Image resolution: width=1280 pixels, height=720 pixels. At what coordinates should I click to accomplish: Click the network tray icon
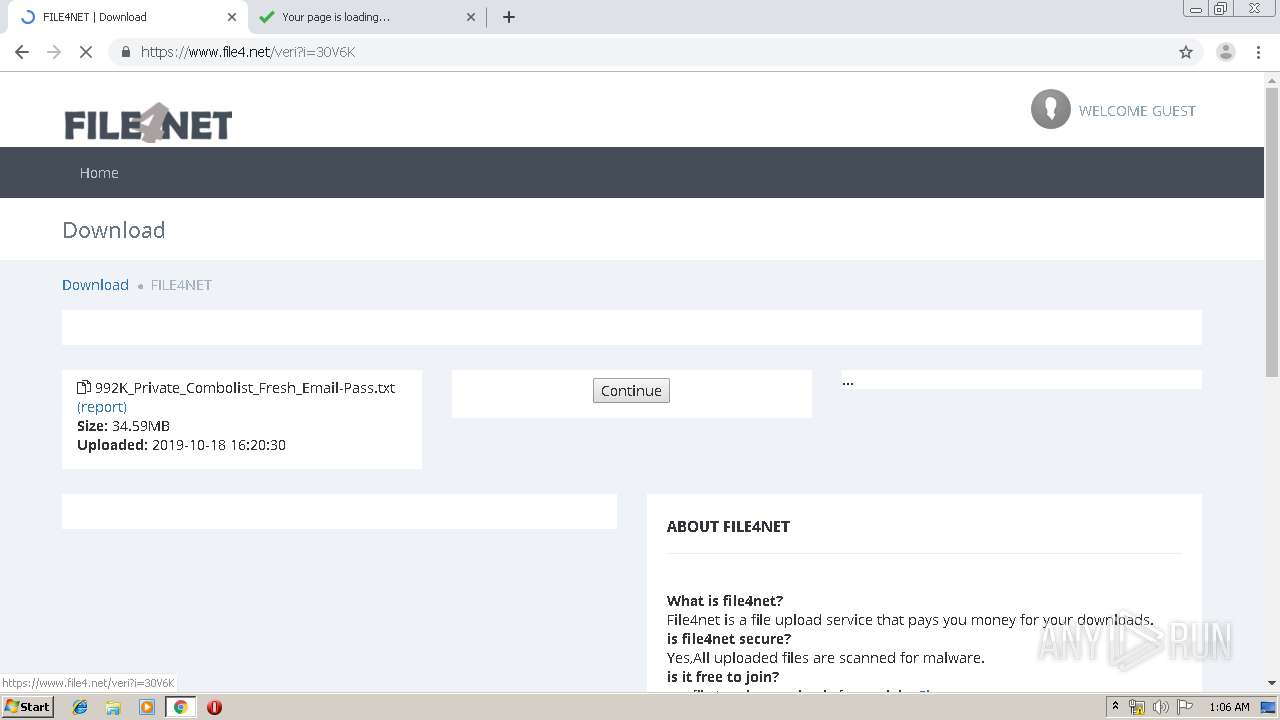click(x=1137, y=707)
